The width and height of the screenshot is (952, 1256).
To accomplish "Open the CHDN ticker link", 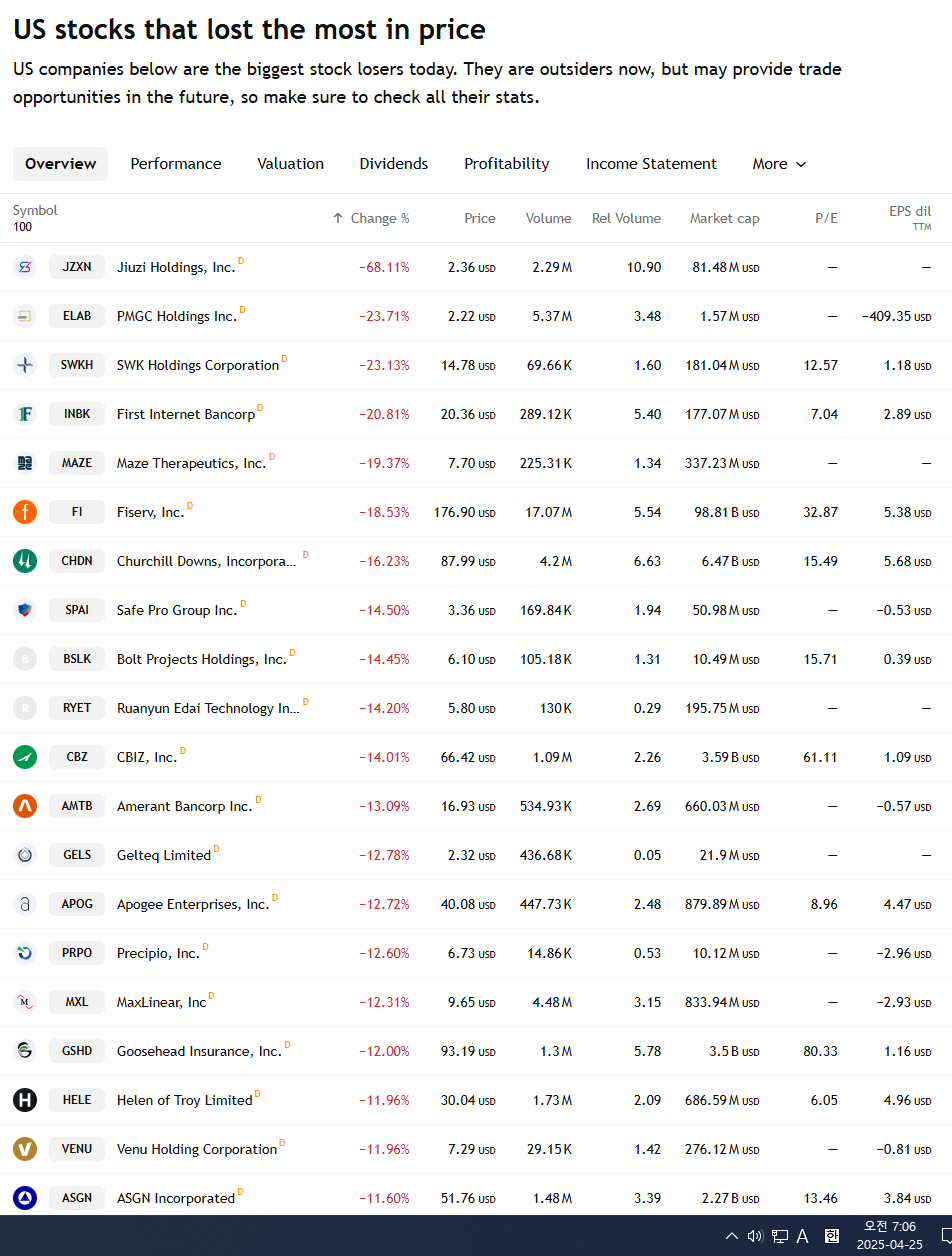I will coord(77,561).
